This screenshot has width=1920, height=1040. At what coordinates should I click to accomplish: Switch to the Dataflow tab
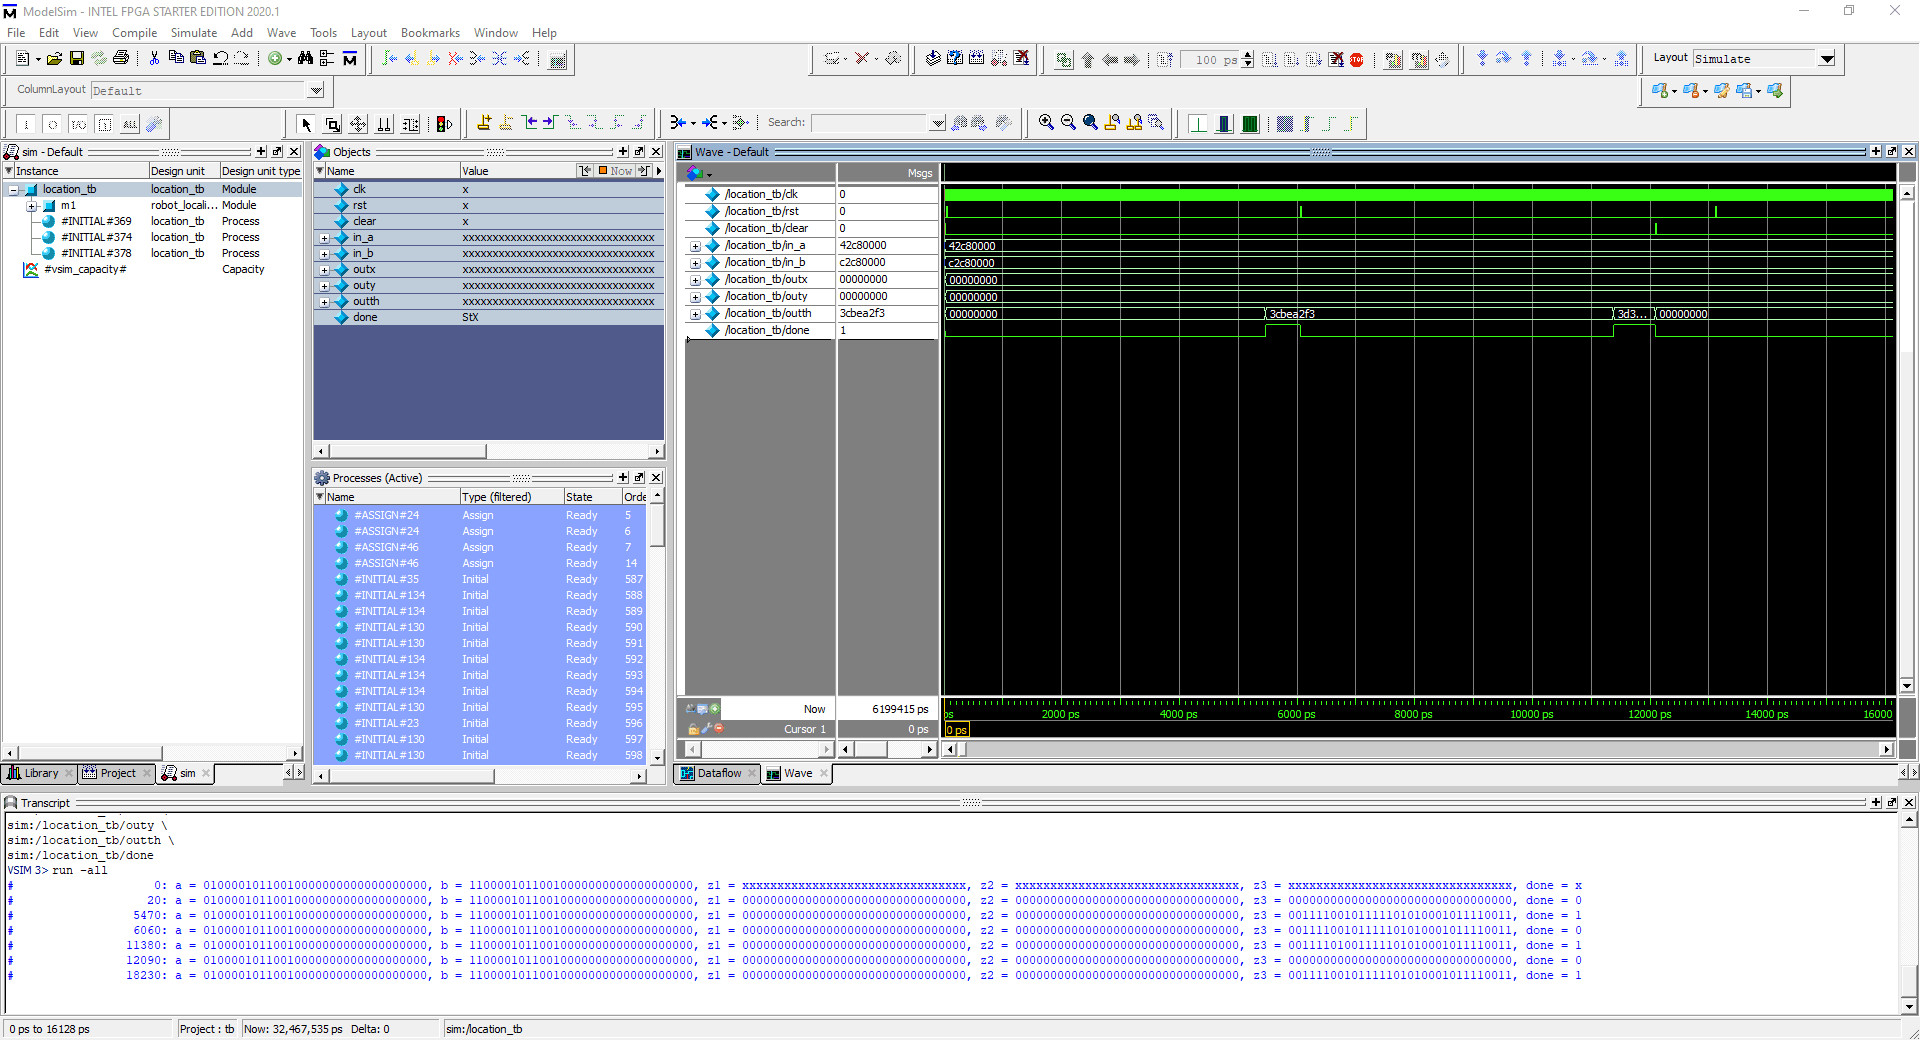(718, 773)
